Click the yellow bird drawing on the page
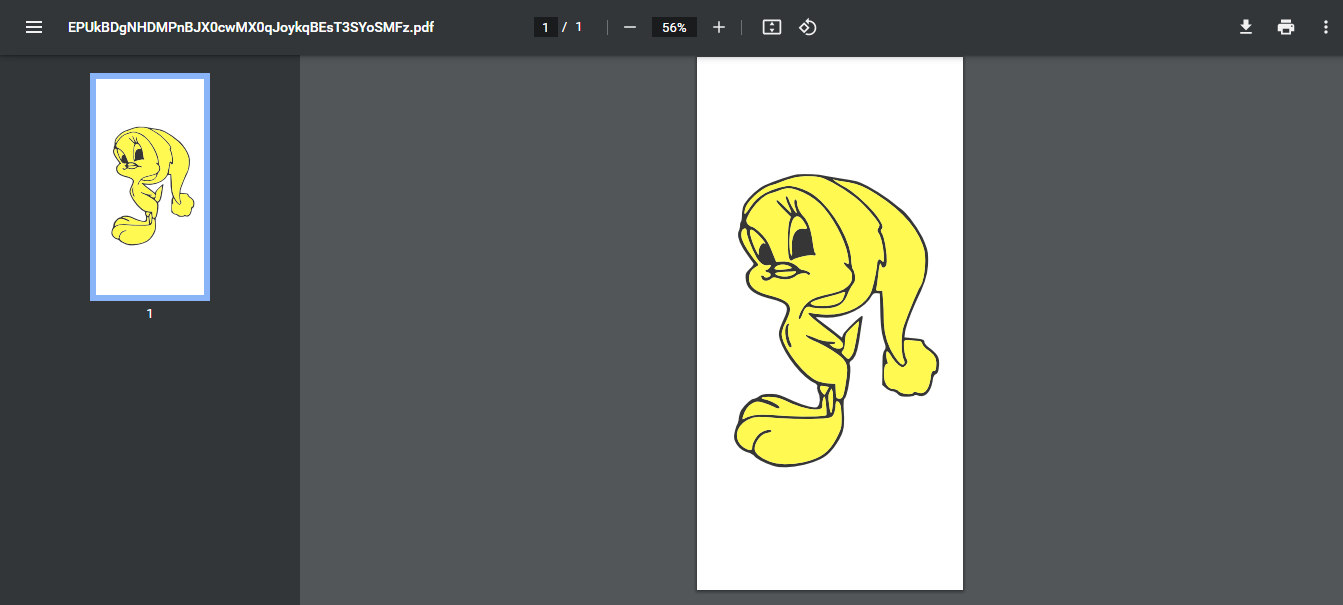The width and height of the screenshot is (1343, 605). coord(837,320)
